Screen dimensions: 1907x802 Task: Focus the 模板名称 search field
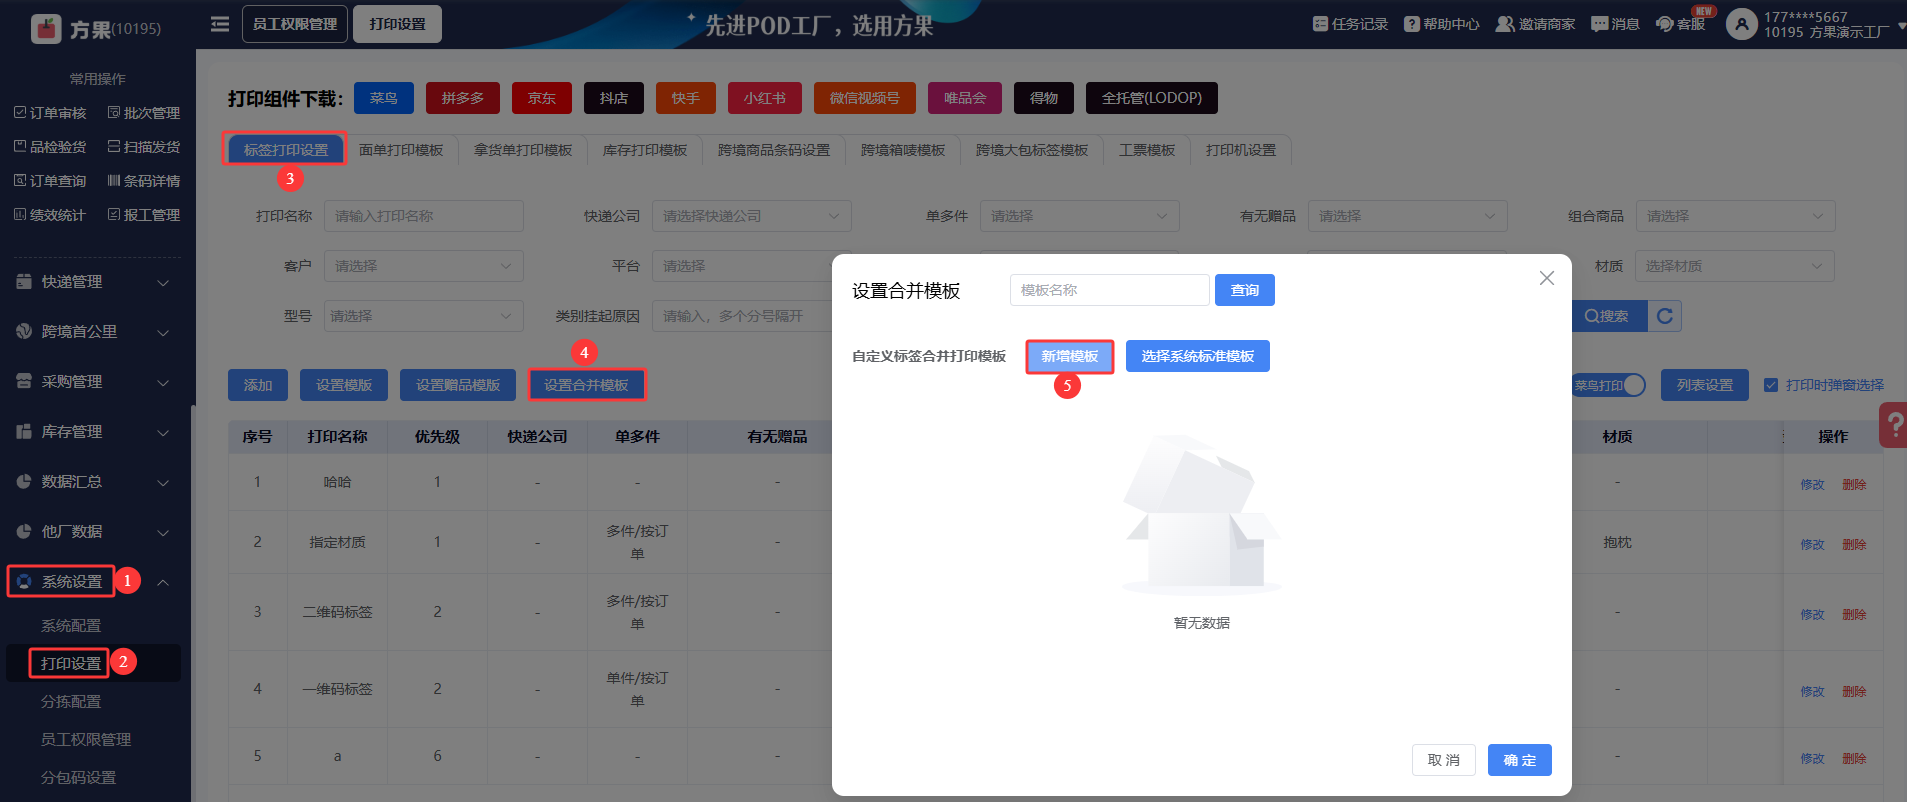pos(1110,290)
